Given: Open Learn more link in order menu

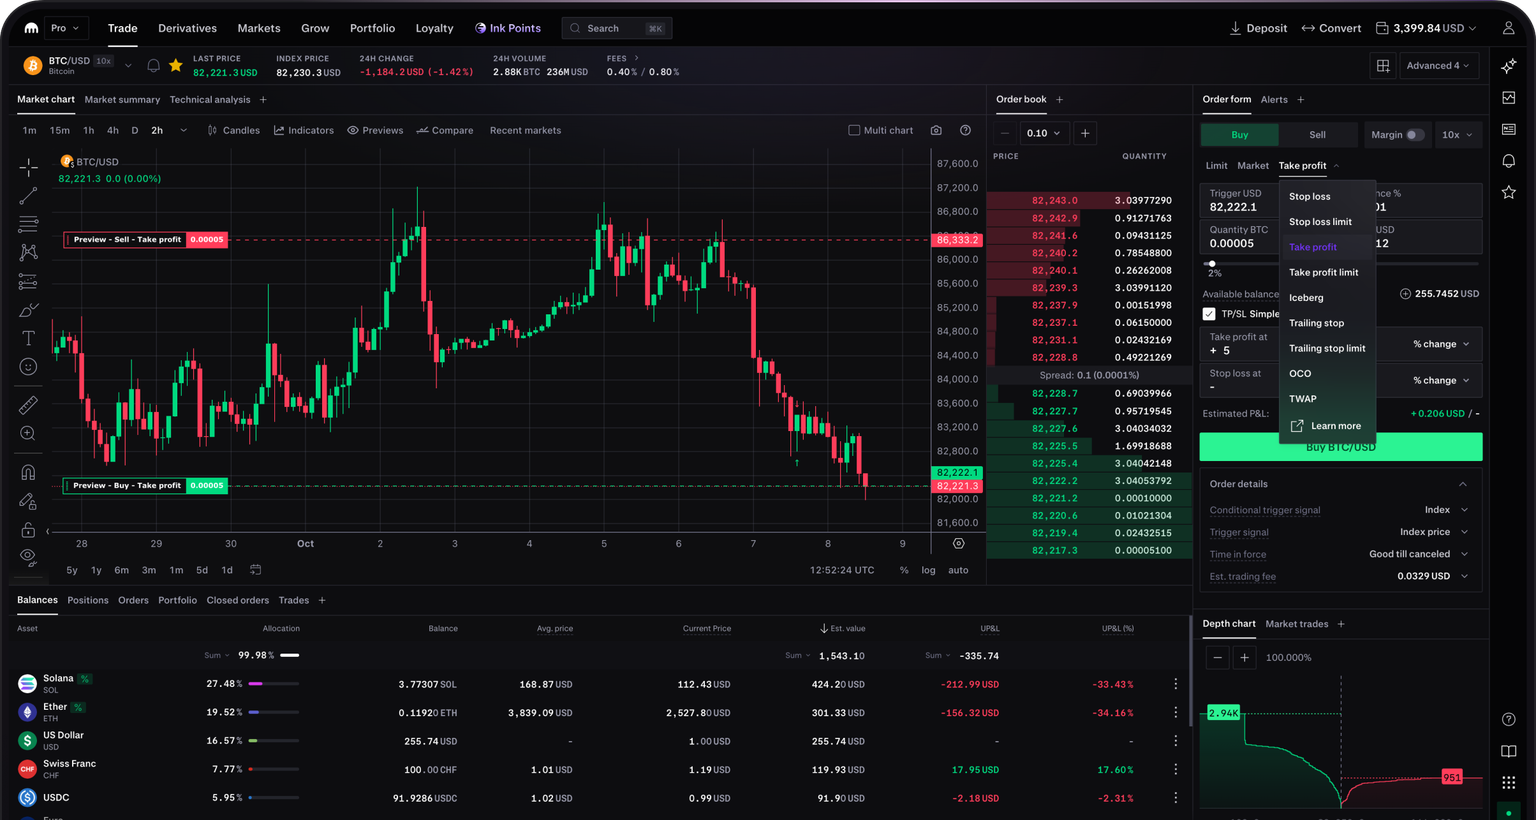Looking at the screenshot, I should [1326, 426].
